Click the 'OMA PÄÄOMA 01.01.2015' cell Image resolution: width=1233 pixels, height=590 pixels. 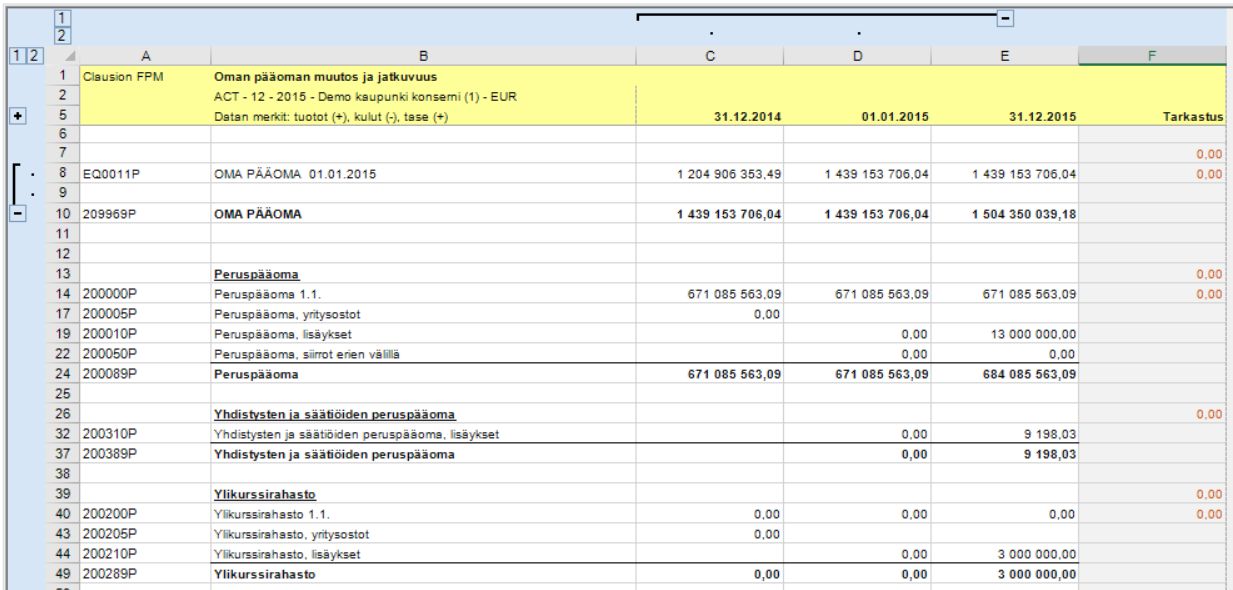pos(424,173)
